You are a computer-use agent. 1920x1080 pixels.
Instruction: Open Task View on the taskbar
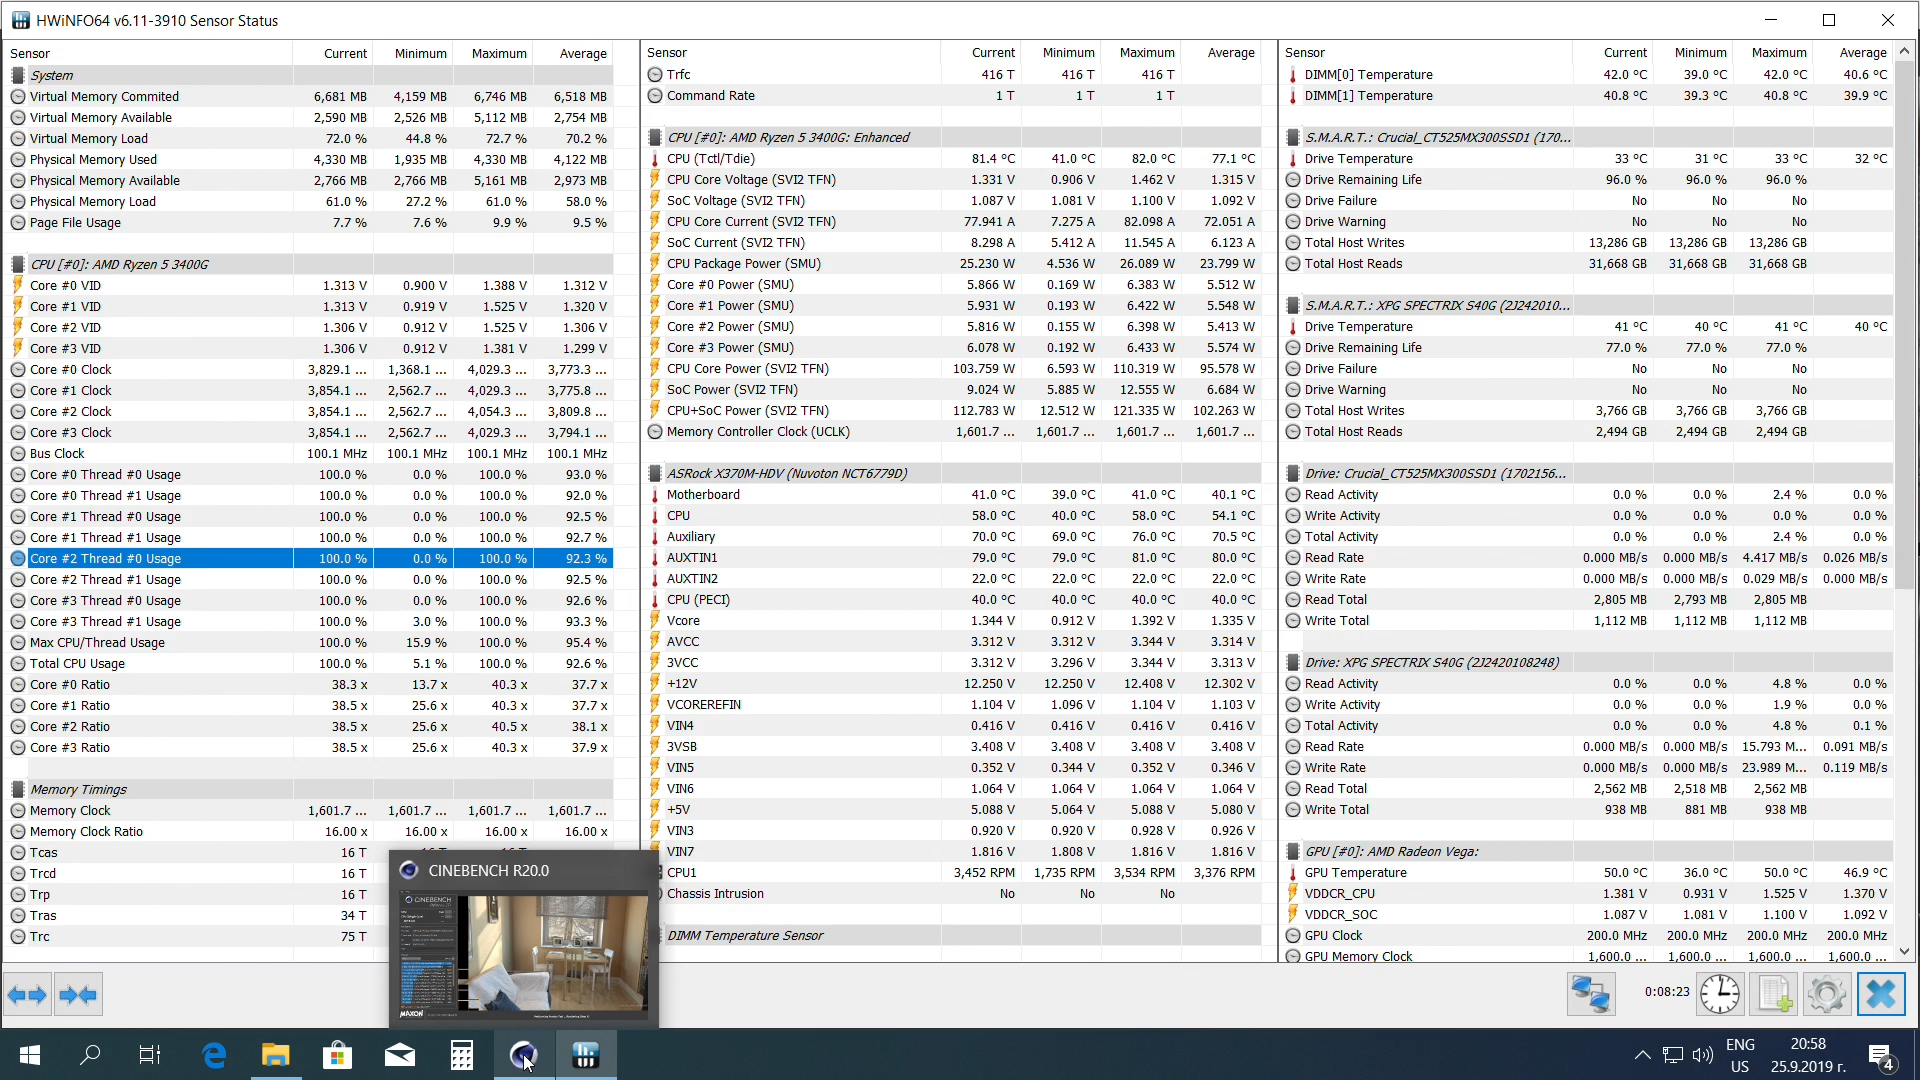tap(150, 1055)
